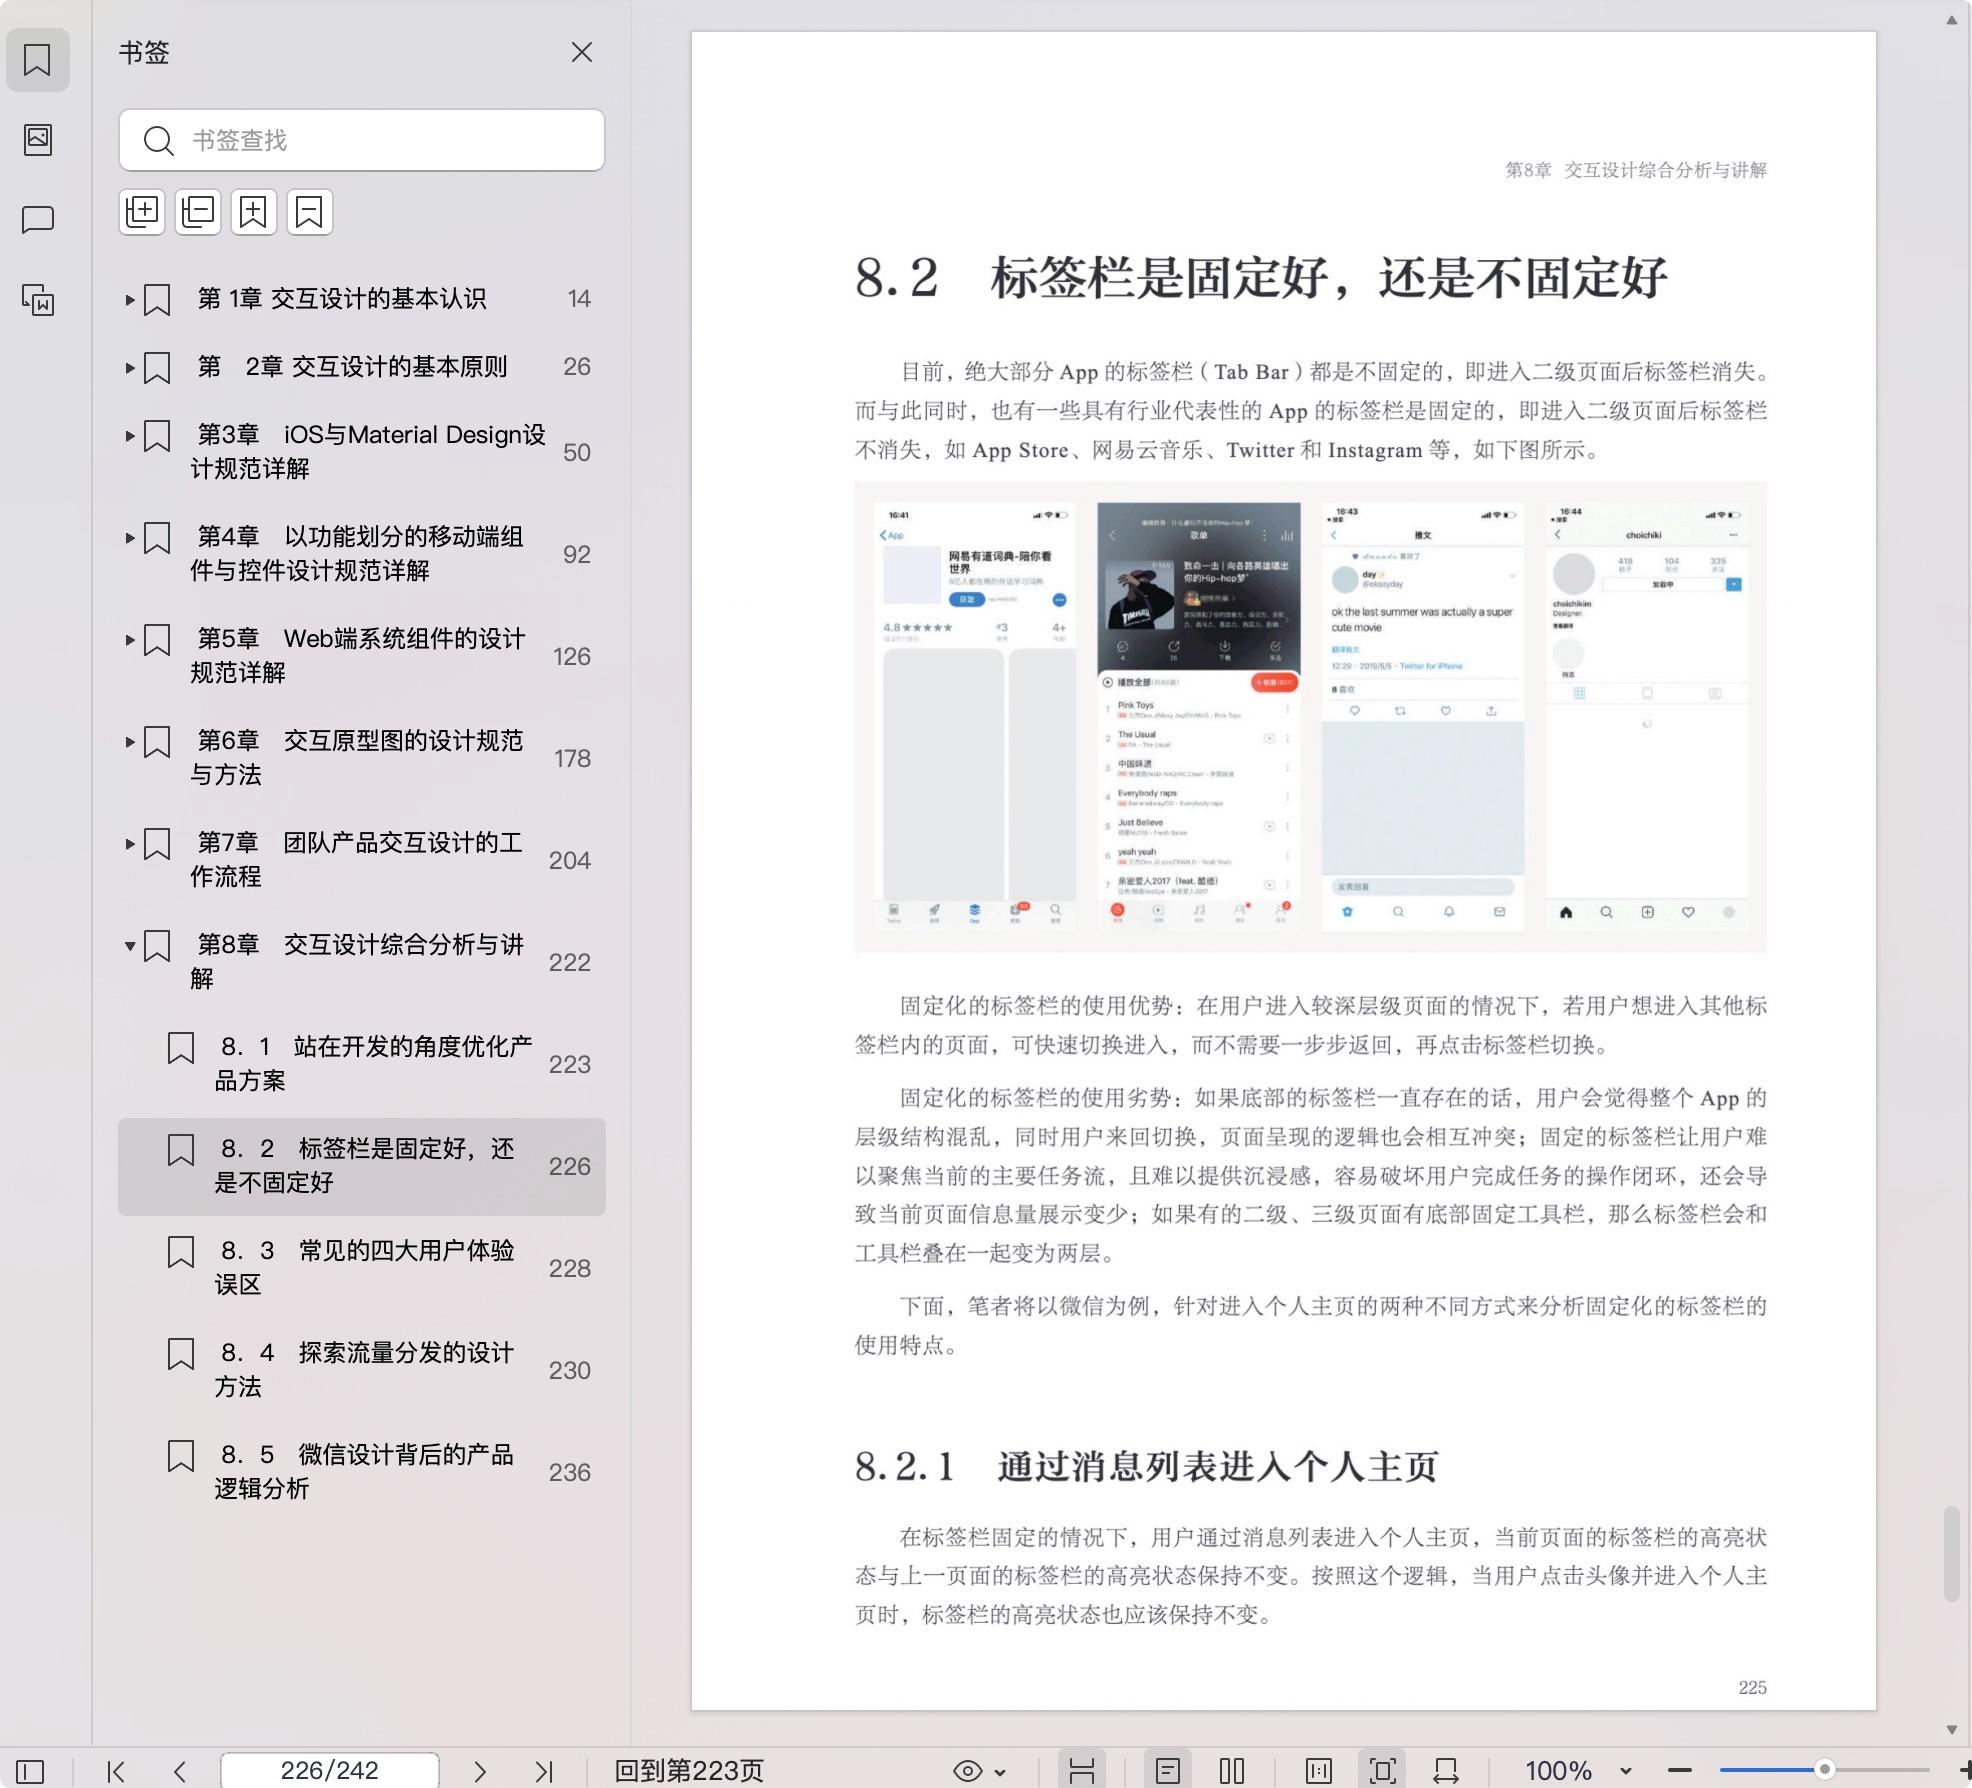Click the vertical scrollbar thumb
This screenshot has height=1788, width=1972.
click(1952, 1553)
